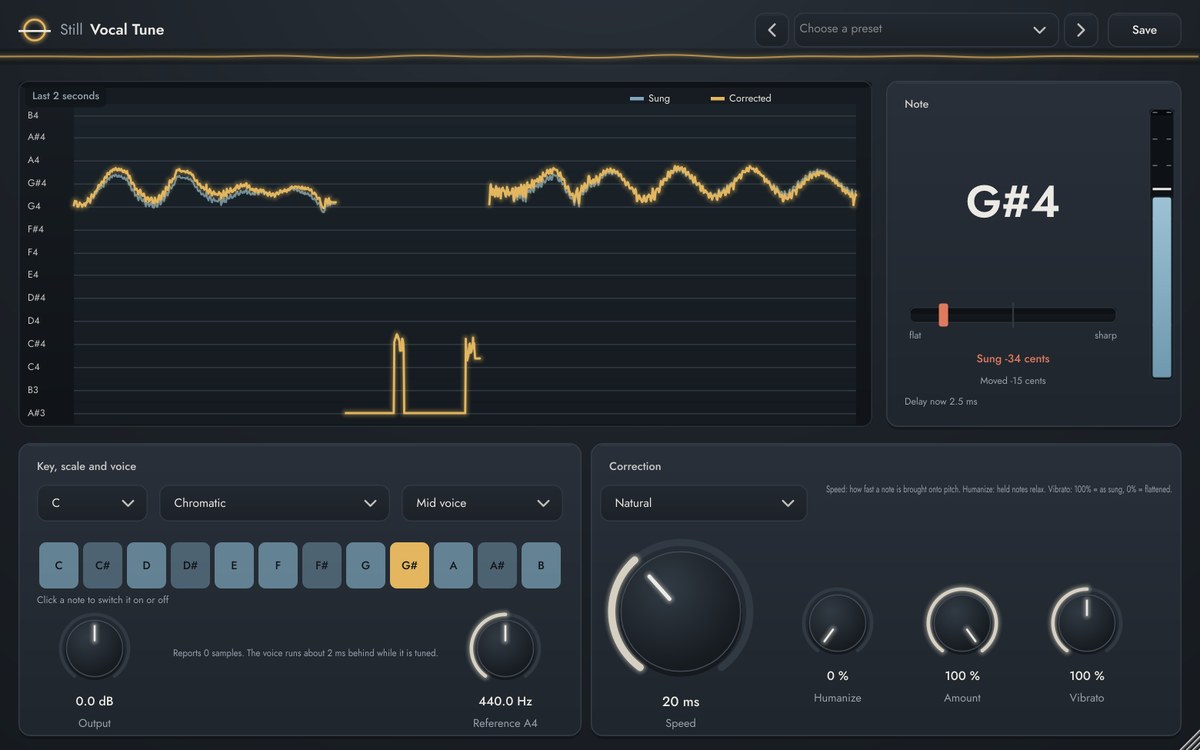Click the Reference A4 tuning knob

click(505, 648)
